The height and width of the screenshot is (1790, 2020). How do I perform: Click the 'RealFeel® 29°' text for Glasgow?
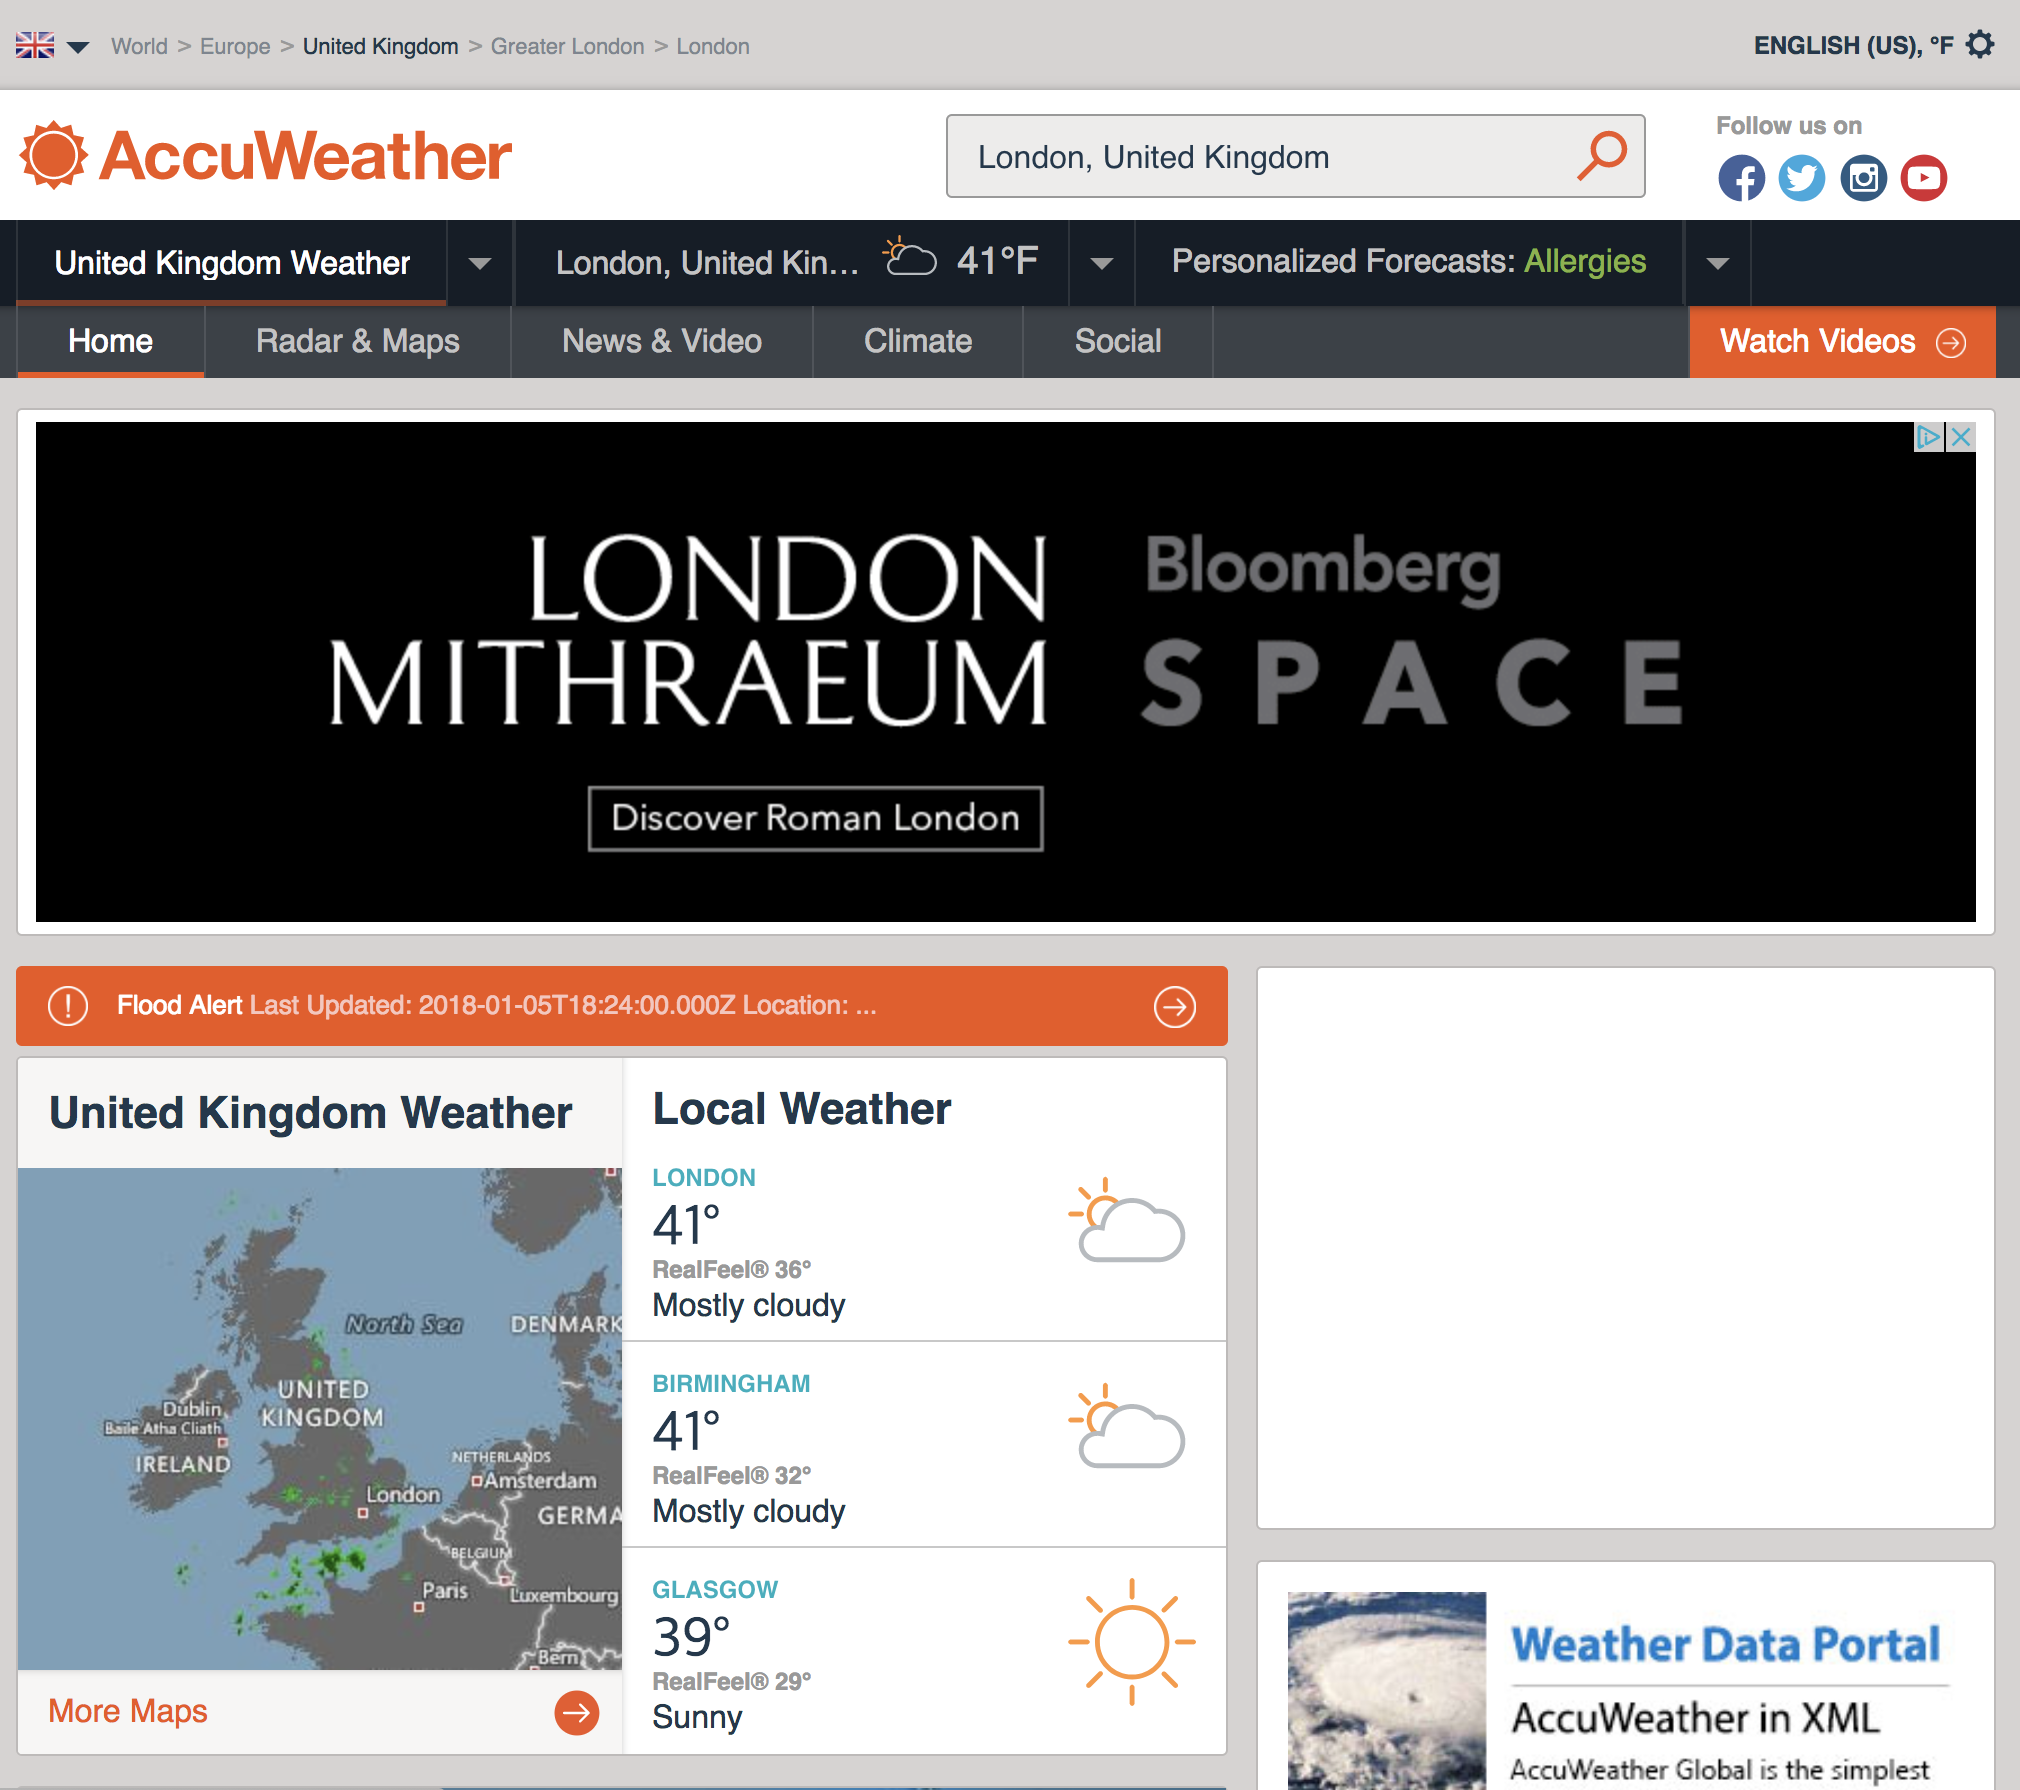tap(731, 1681)
